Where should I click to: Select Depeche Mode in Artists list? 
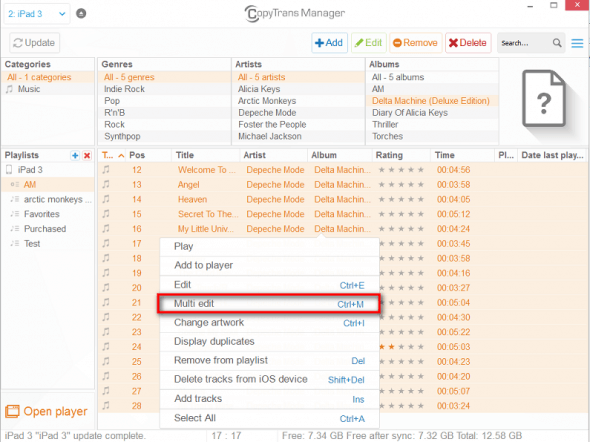[x=299, y=113]
